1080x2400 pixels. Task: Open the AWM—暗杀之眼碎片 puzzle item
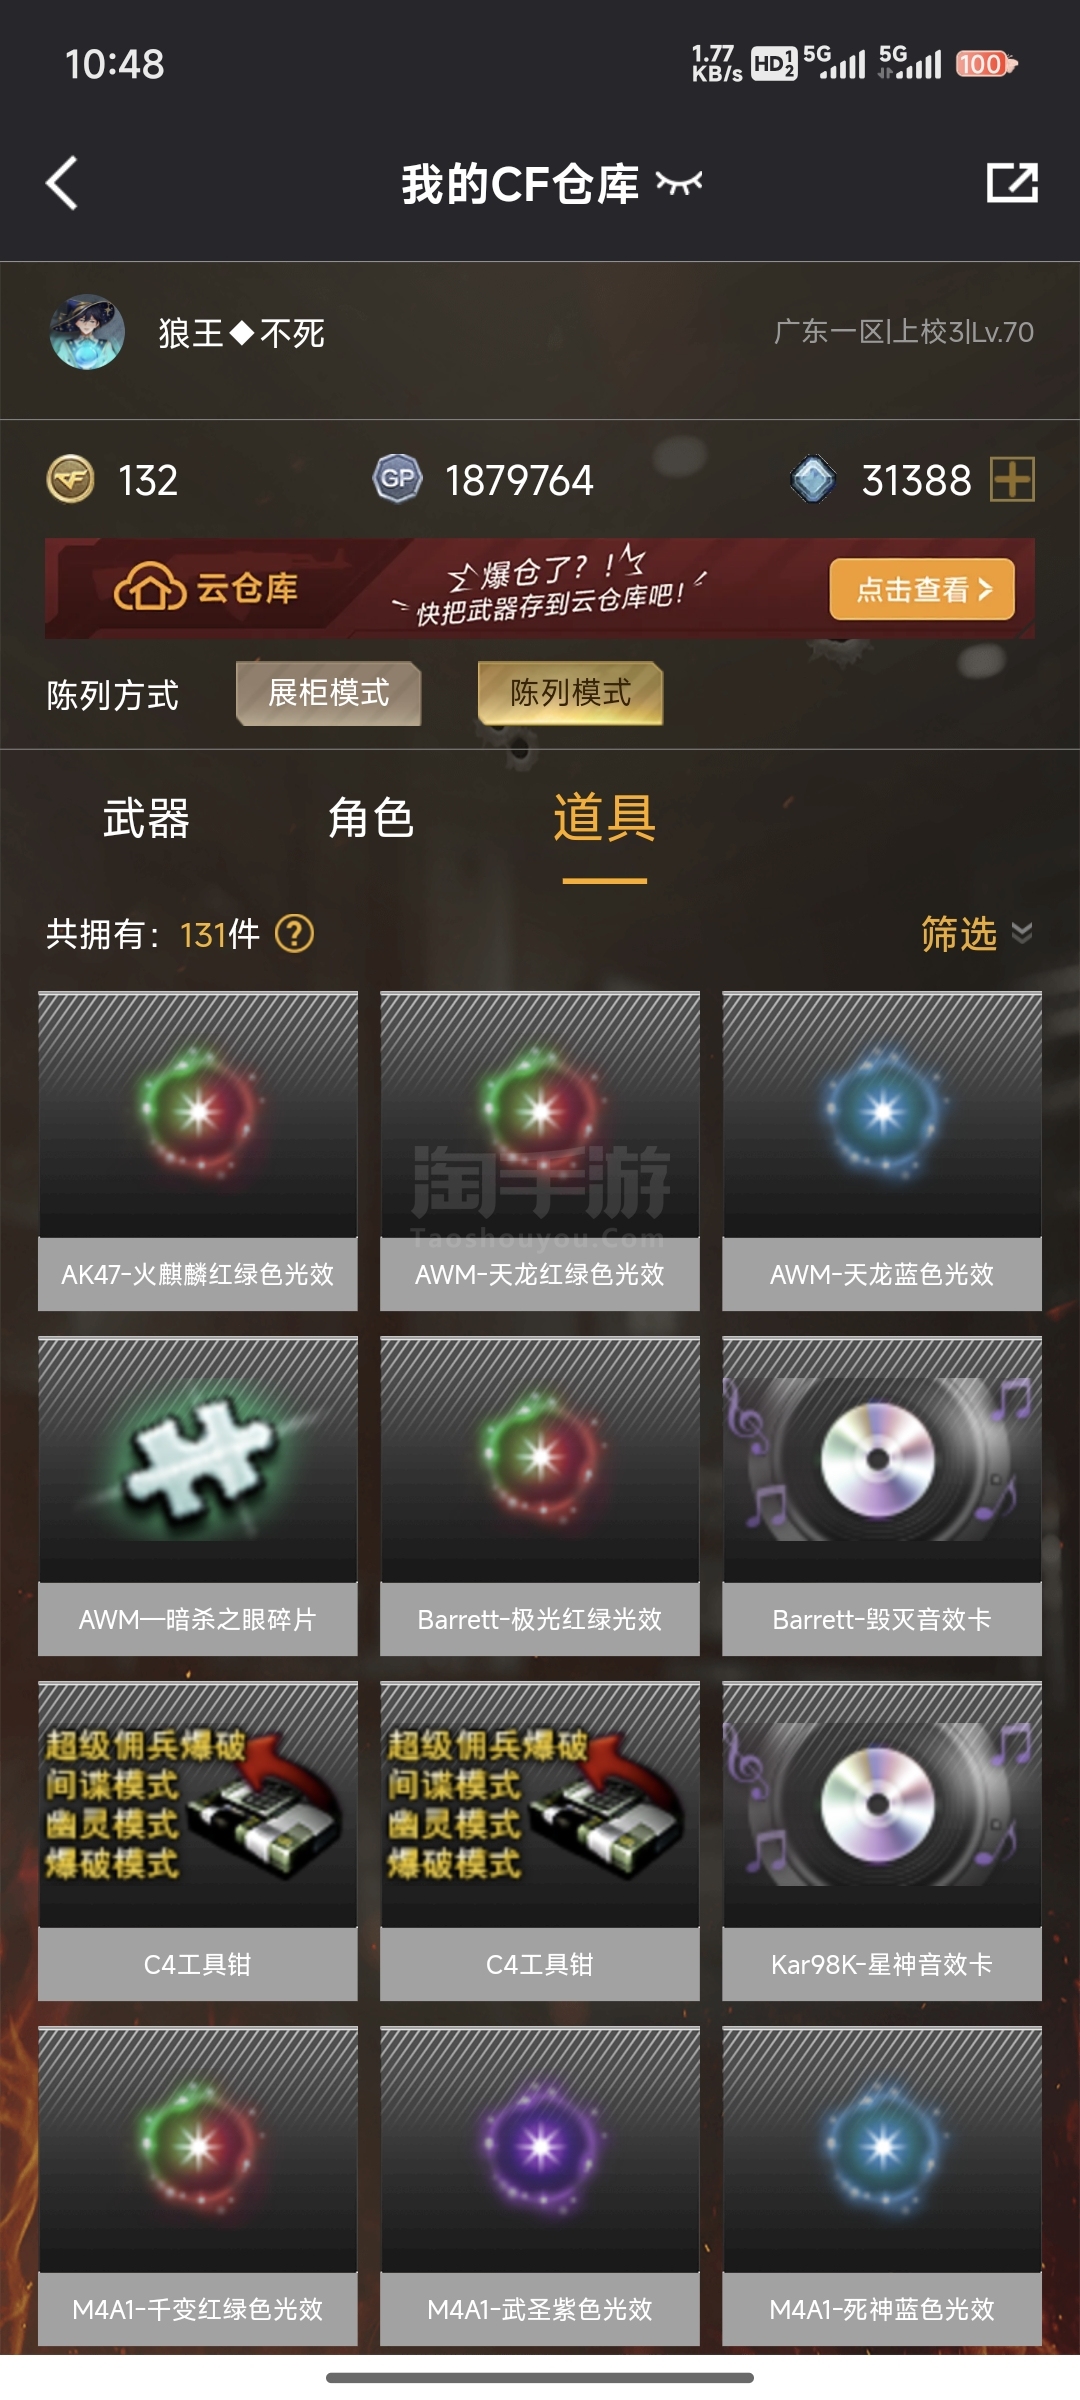[198, 1496]
